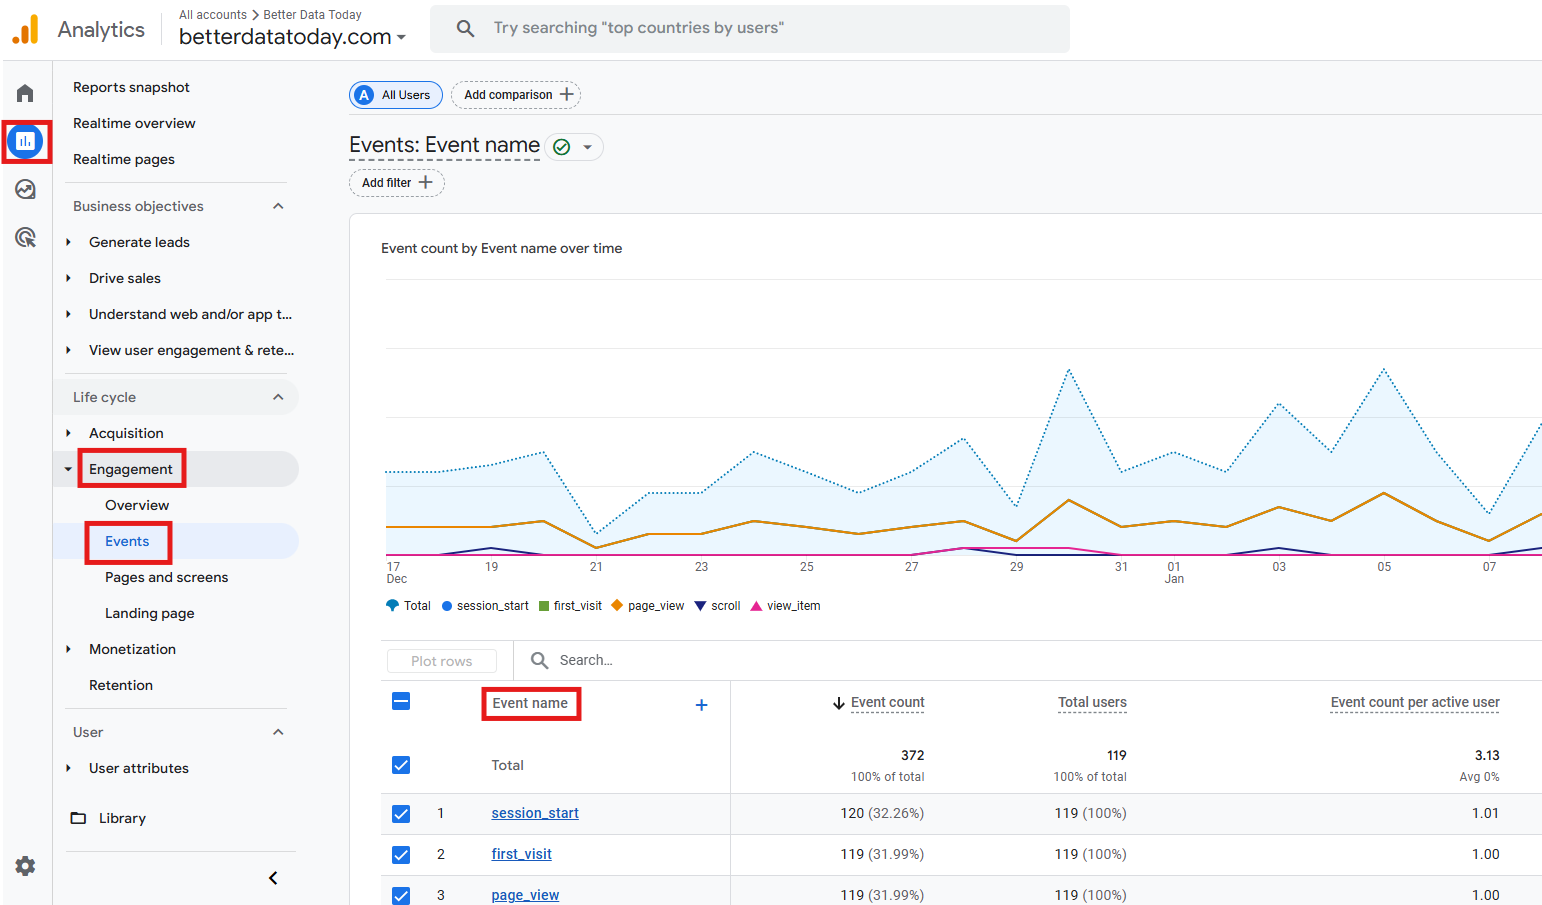Open Pages and screens report
Image resolution: width=1542 pixels, height=905 pixels.
[x=166, y=577]
